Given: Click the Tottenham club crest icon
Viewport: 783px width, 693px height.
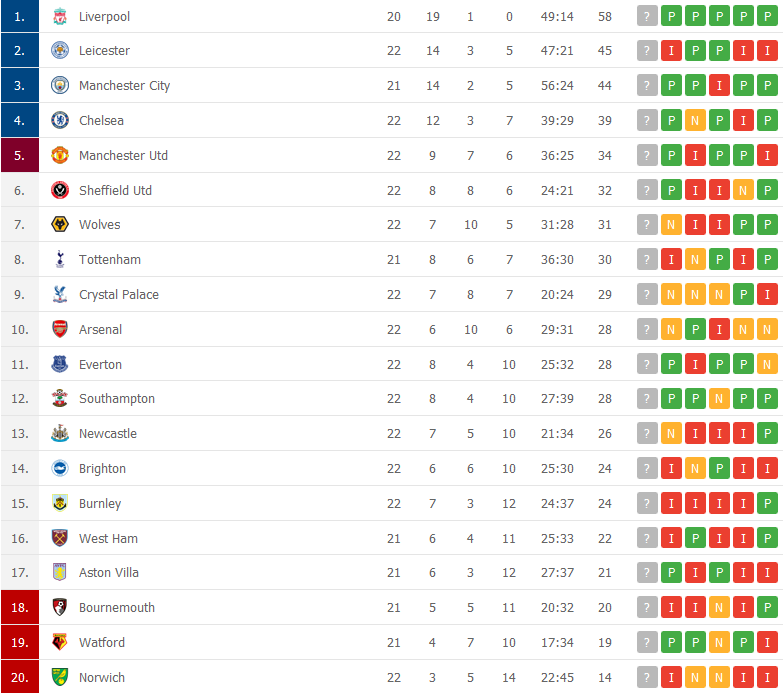Looking at the screenshot, I should click(60, 260).
